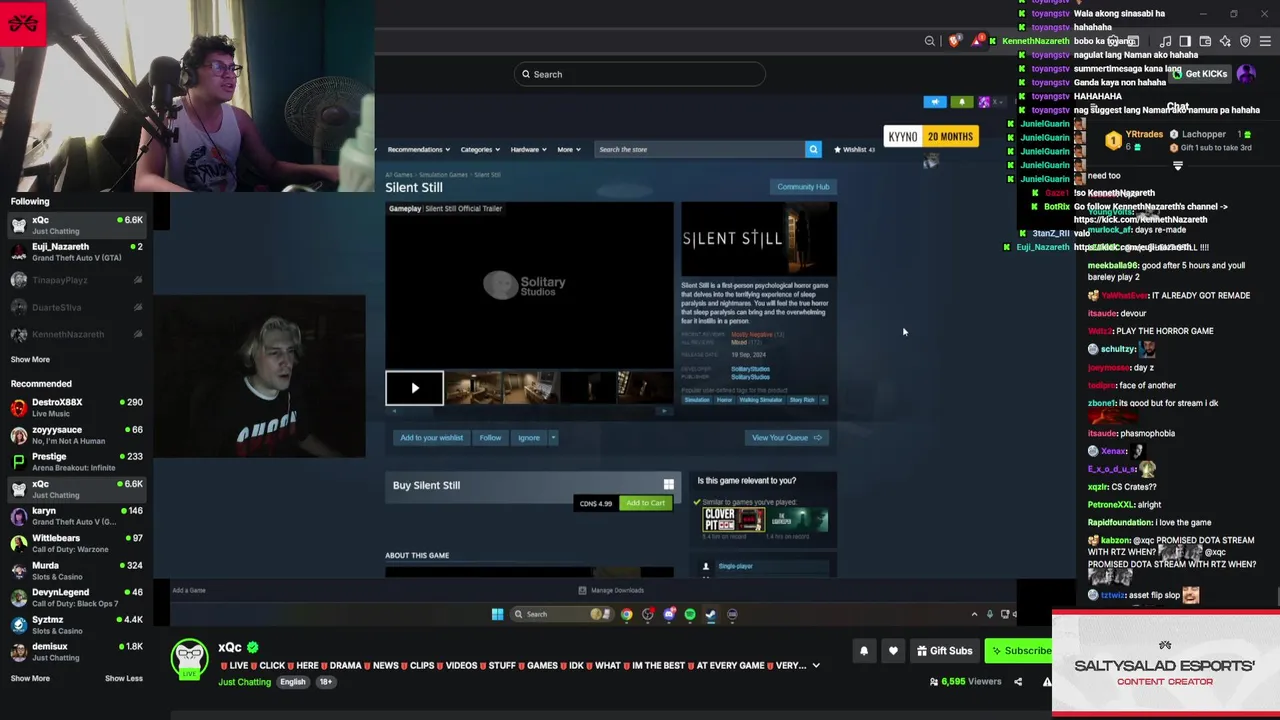This screenshot has width=1280, height=720.
Task: Click the Steam blue announcement megaphone button
Action: pos(935,102)
